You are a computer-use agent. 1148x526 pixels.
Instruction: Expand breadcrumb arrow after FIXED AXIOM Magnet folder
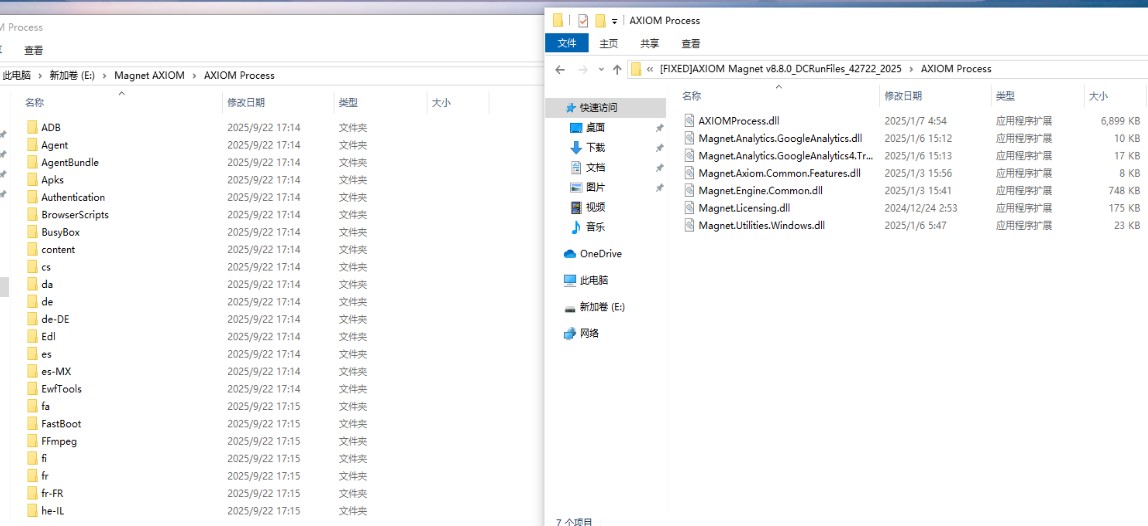(x=912, y=69)
